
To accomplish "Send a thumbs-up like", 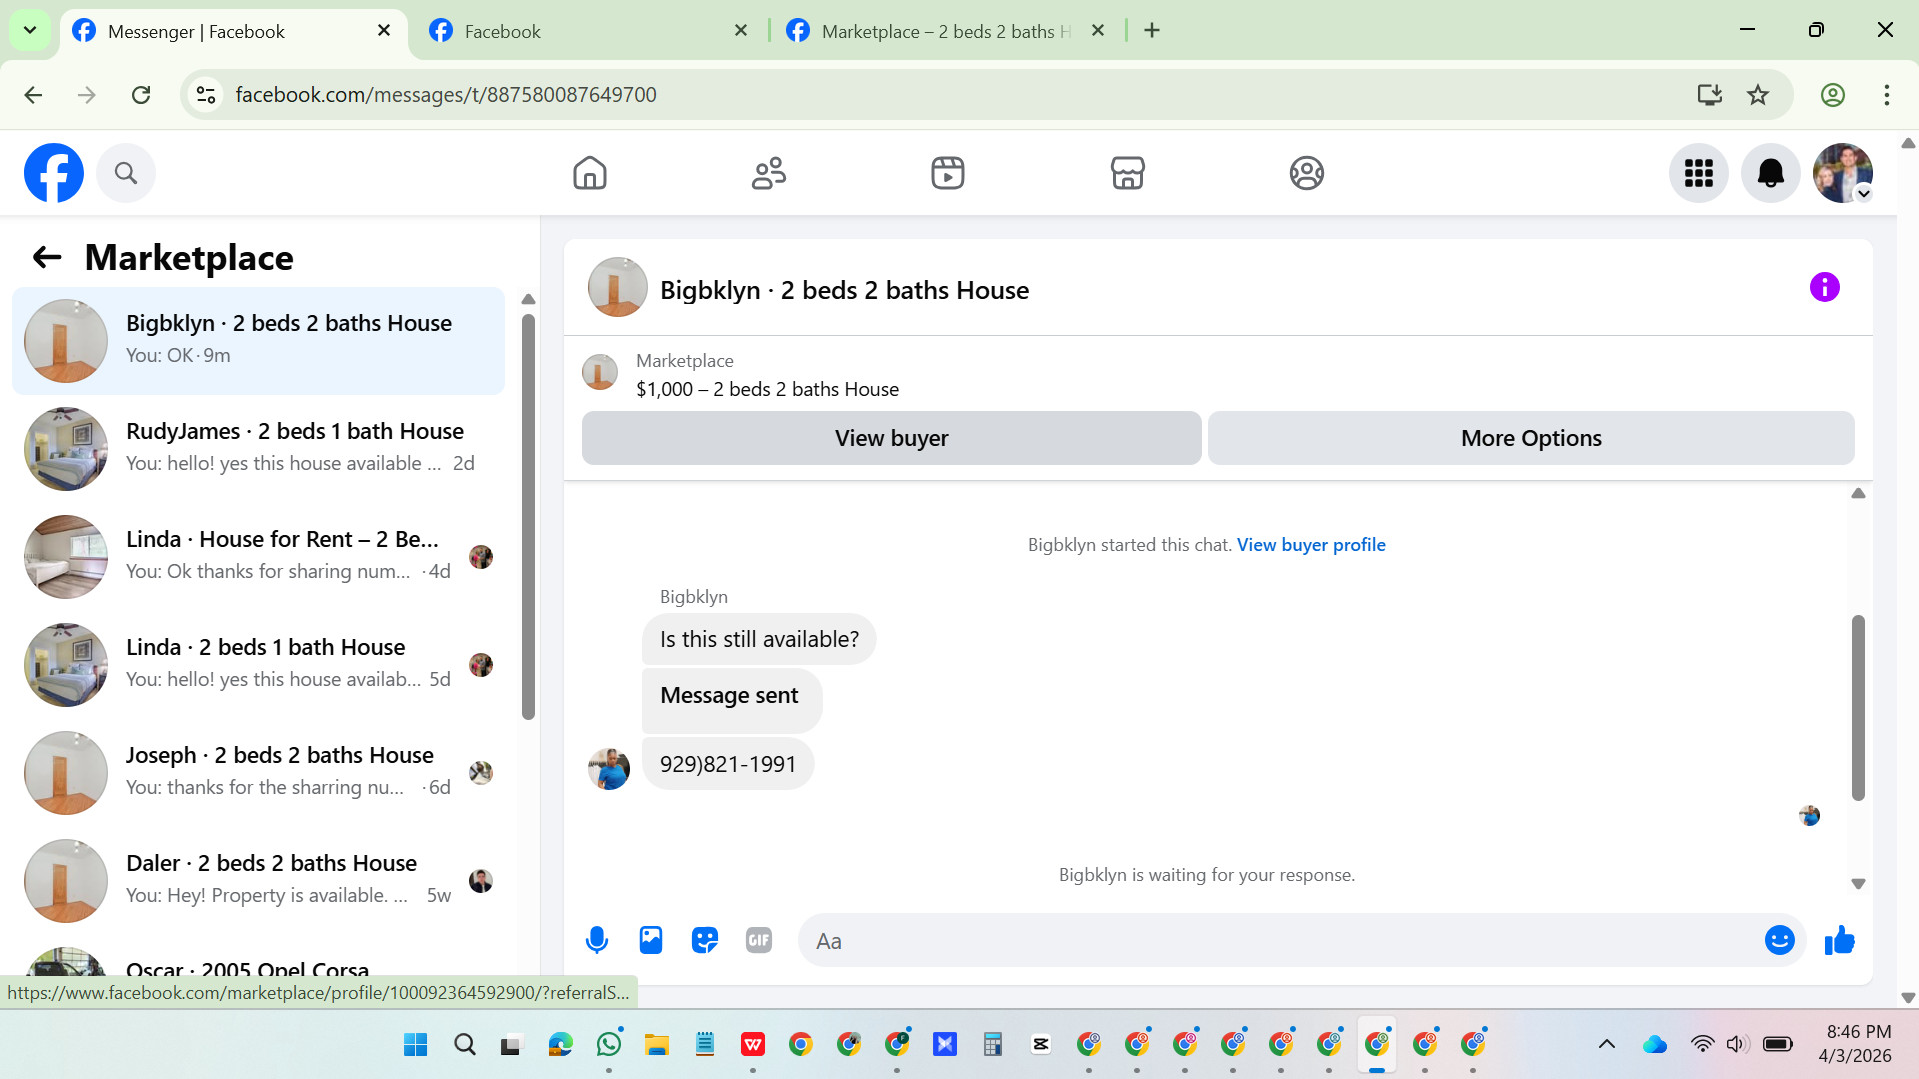I will [1840, 940].
